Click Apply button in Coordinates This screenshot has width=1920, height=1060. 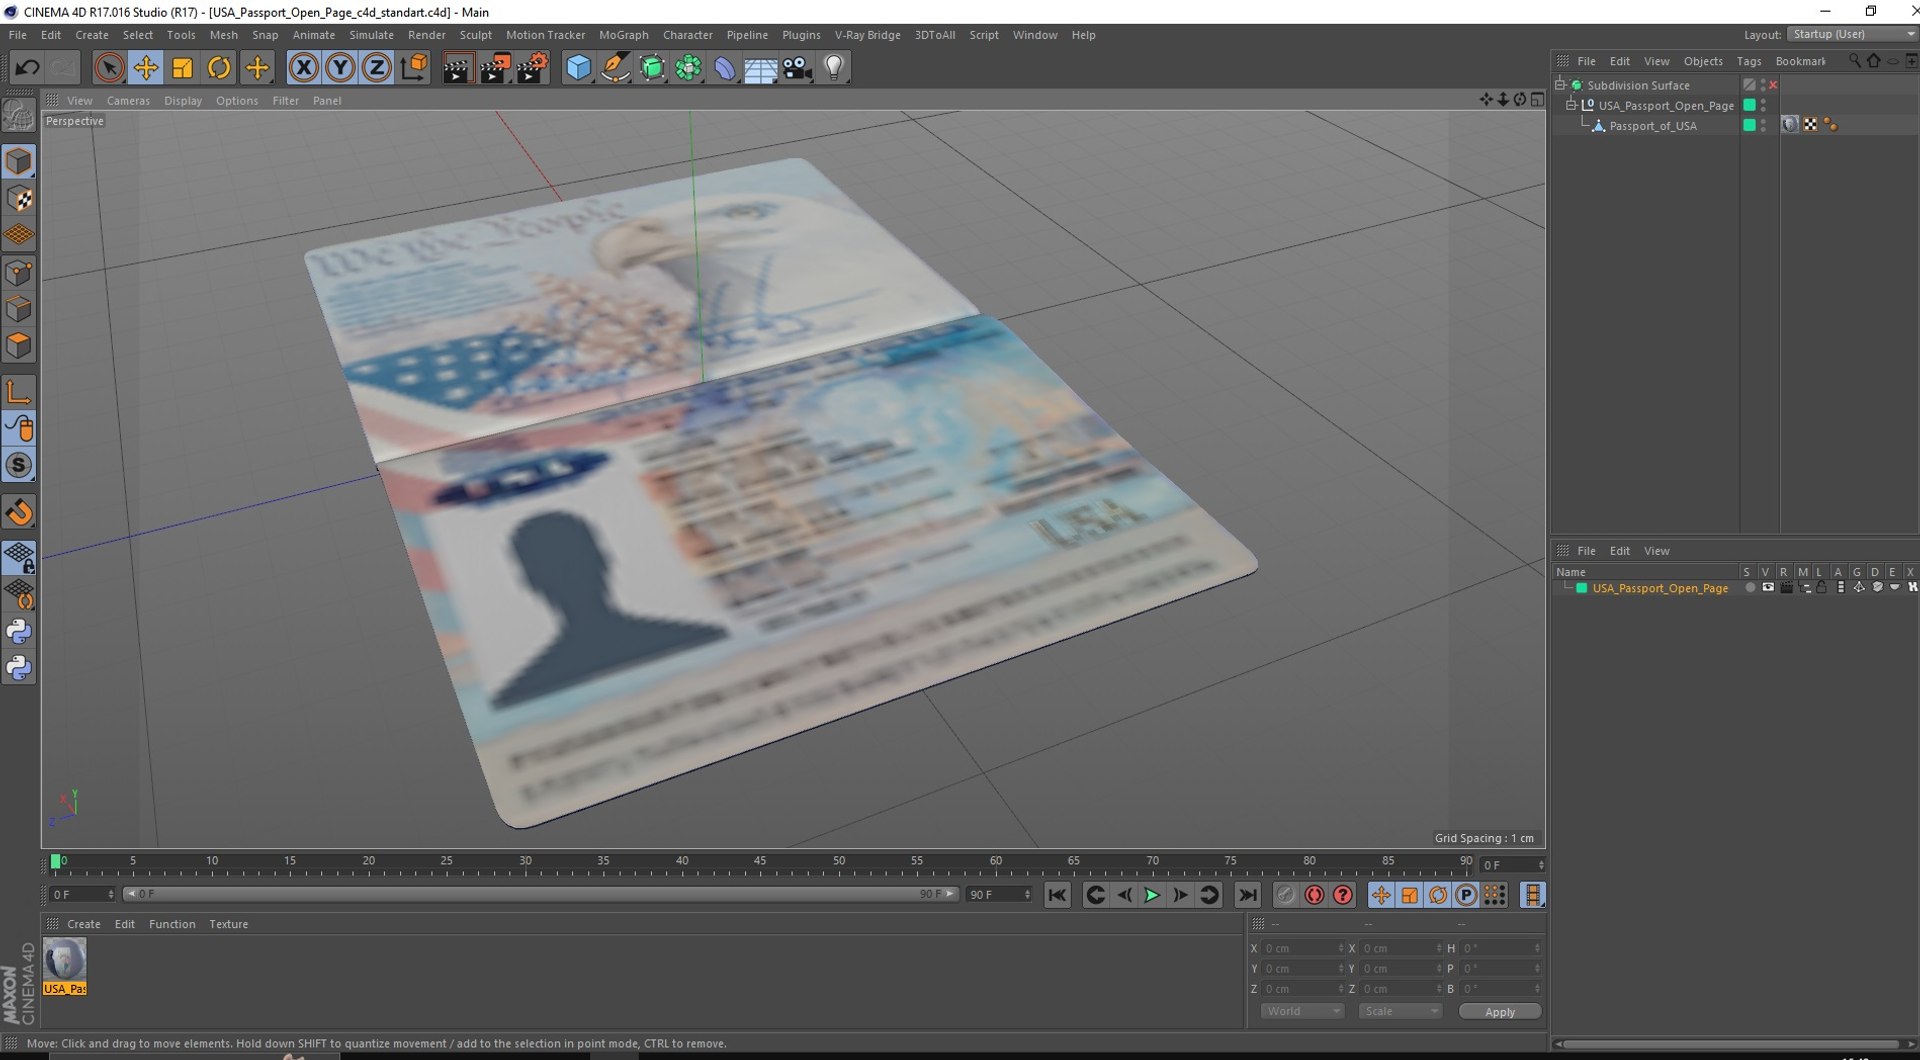point(1499,1012)
